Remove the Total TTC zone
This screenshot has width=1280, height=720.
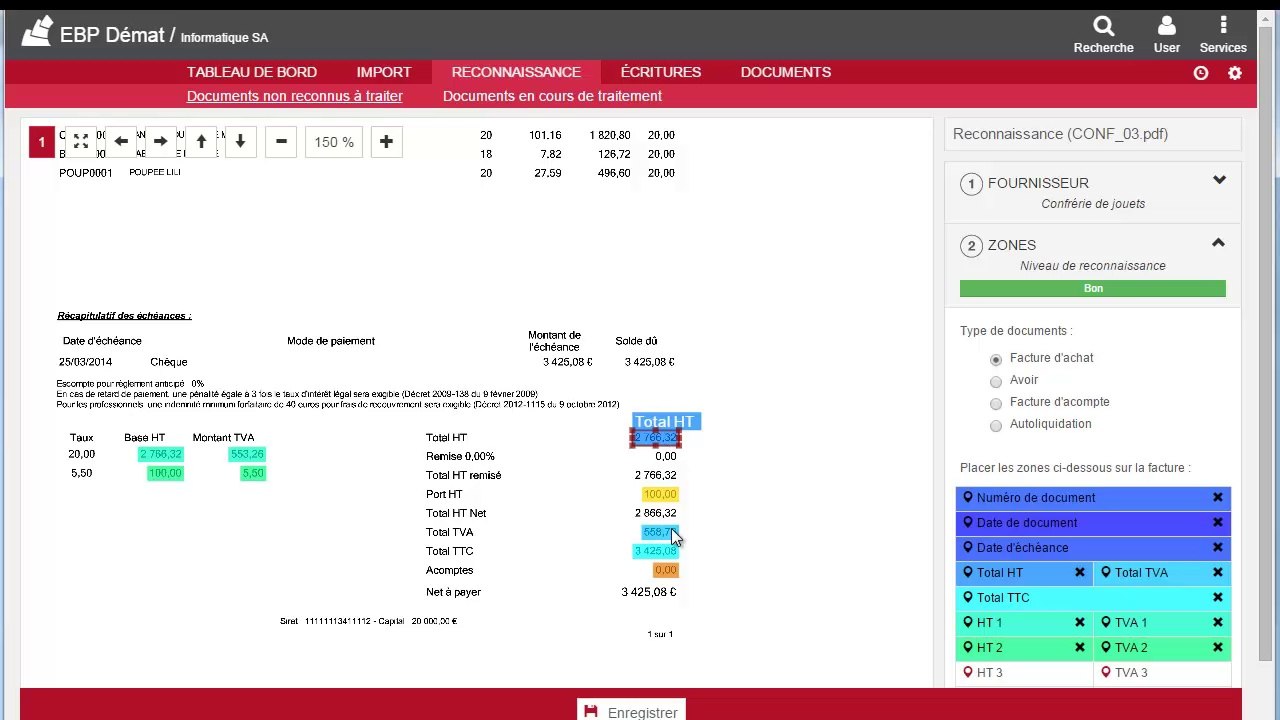pyautogui.click(x=1217, y=598)
